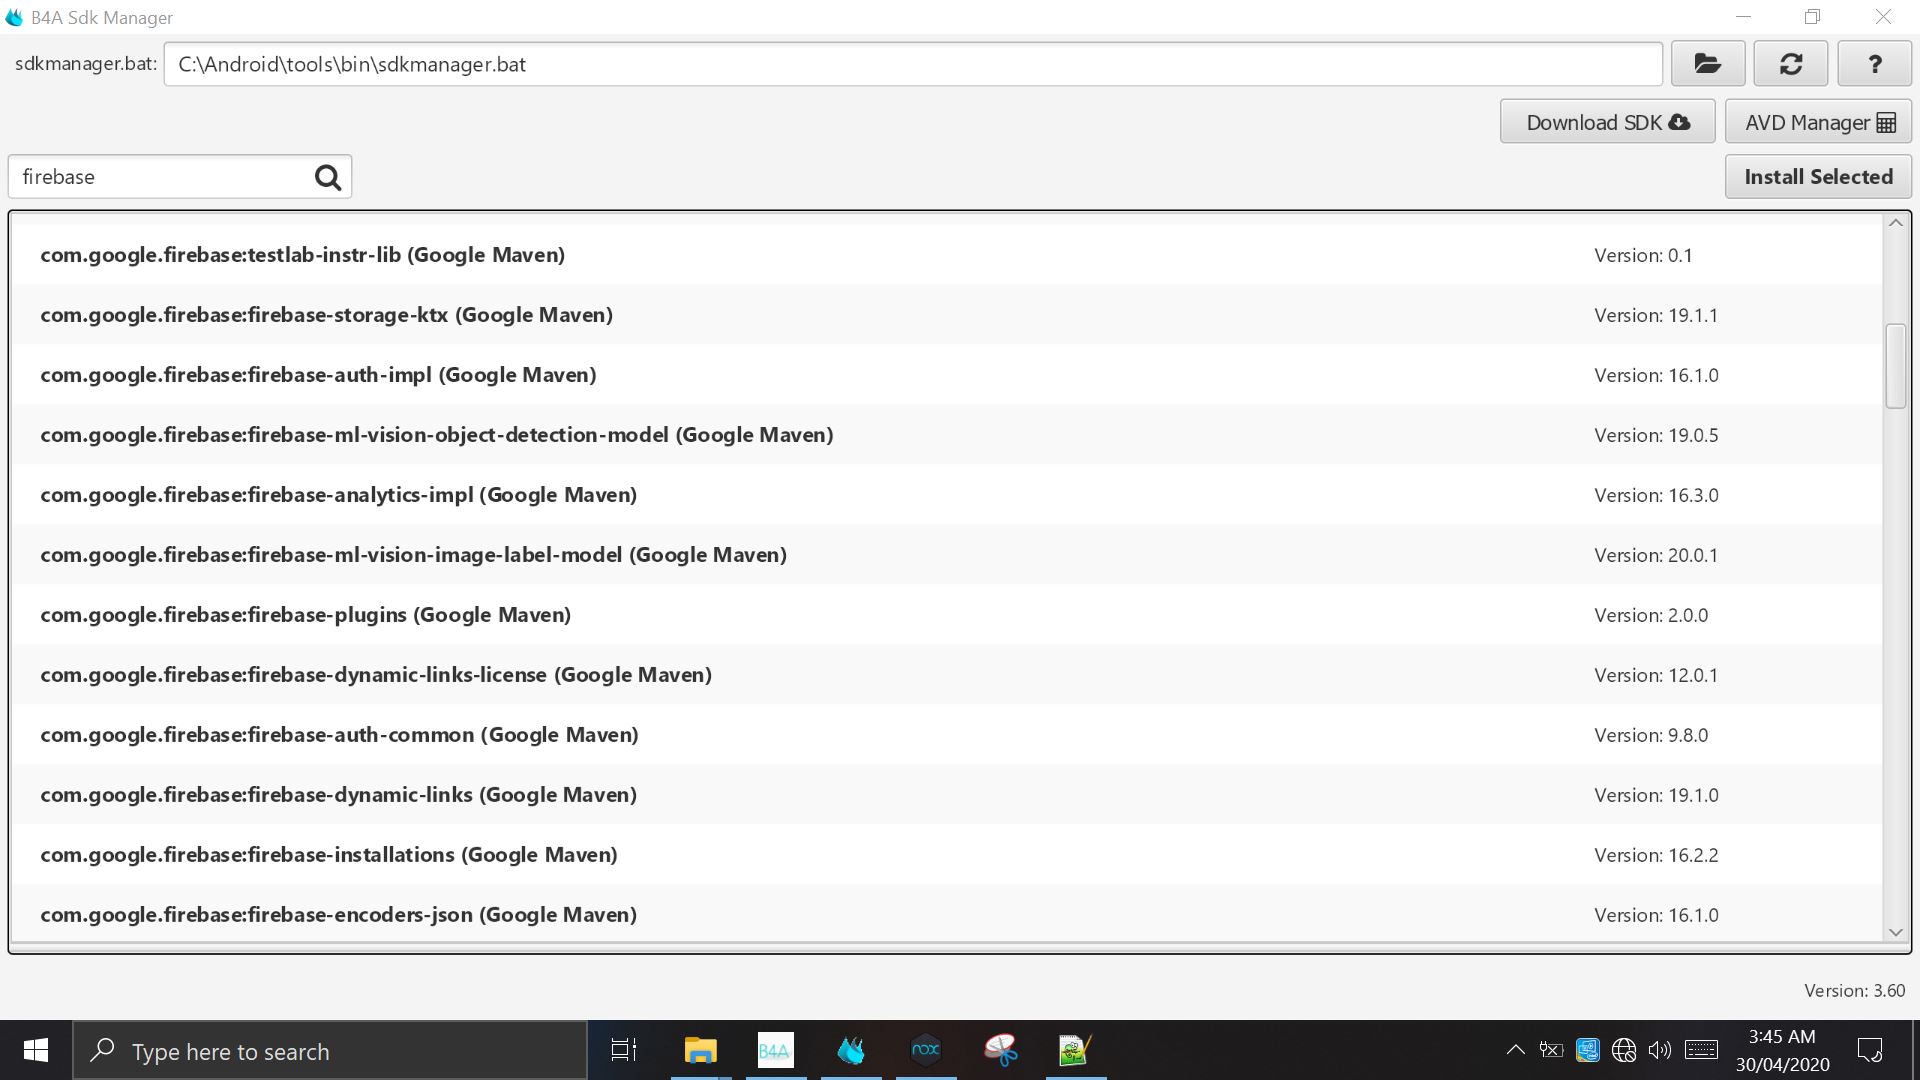Select firebase-storage-ktx package row

pyautogui.click(x=946, y=315)
